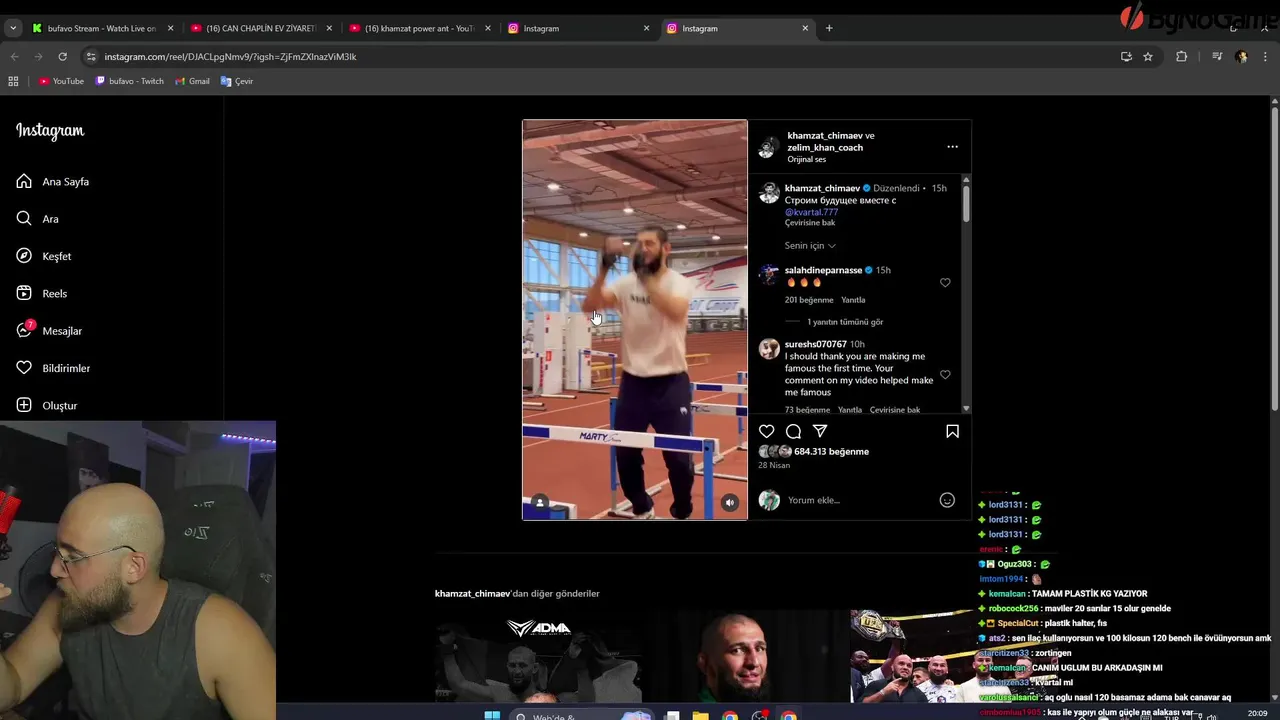Switch to the first Instagram tab
This screenshot has height=720, width=1280.
578,28
